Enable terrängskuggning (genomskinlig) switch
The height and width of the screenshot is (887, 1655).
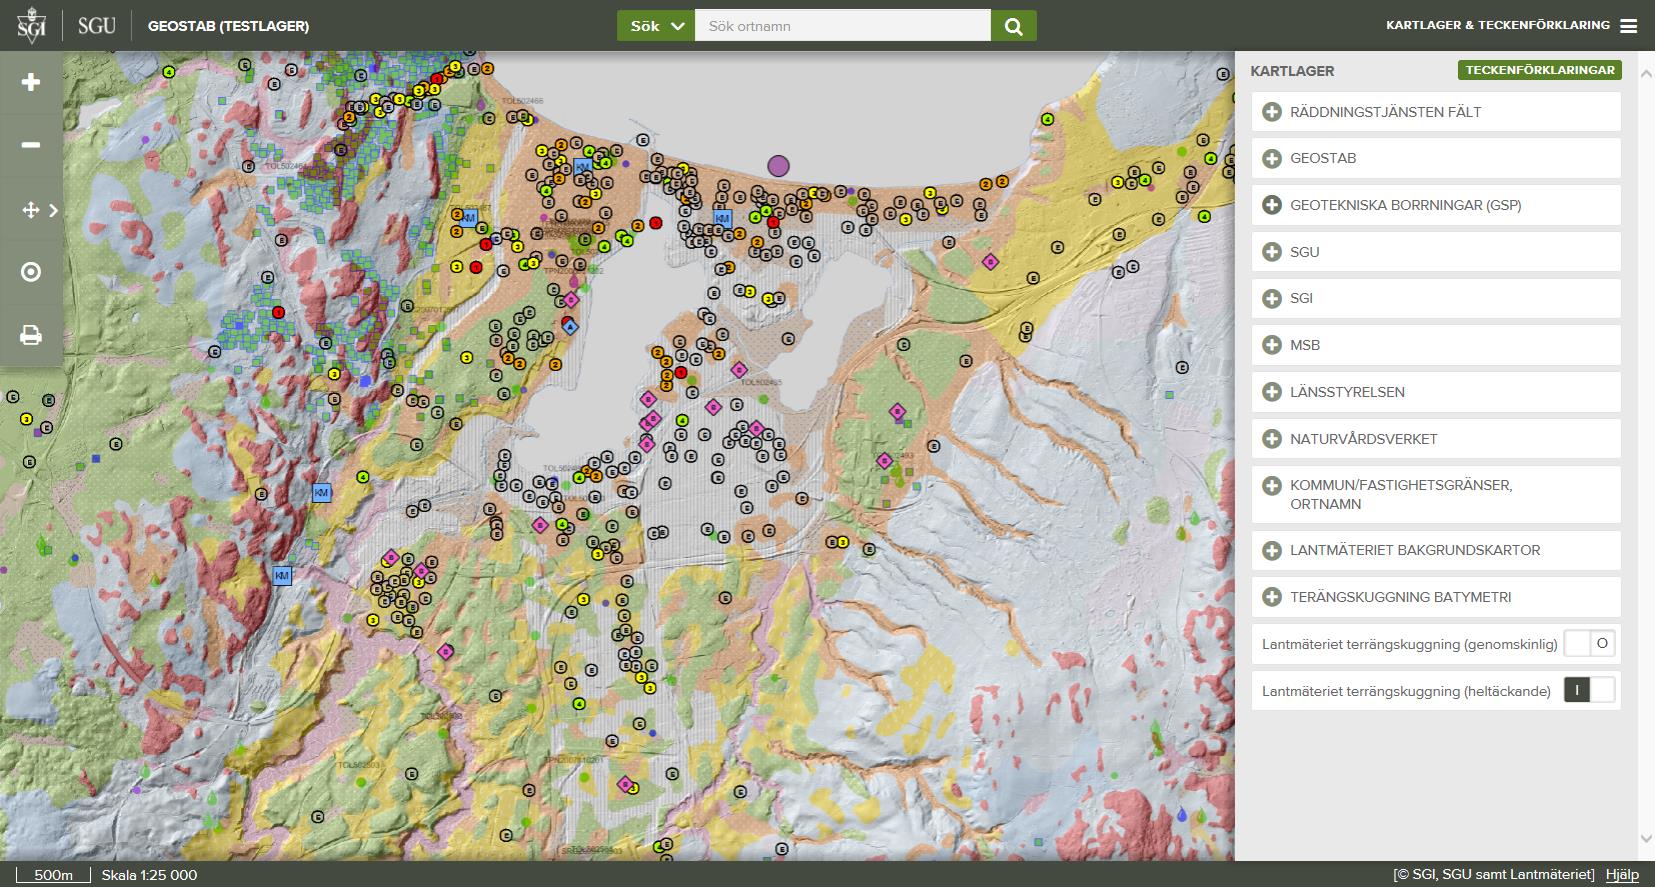[1589, 644]
